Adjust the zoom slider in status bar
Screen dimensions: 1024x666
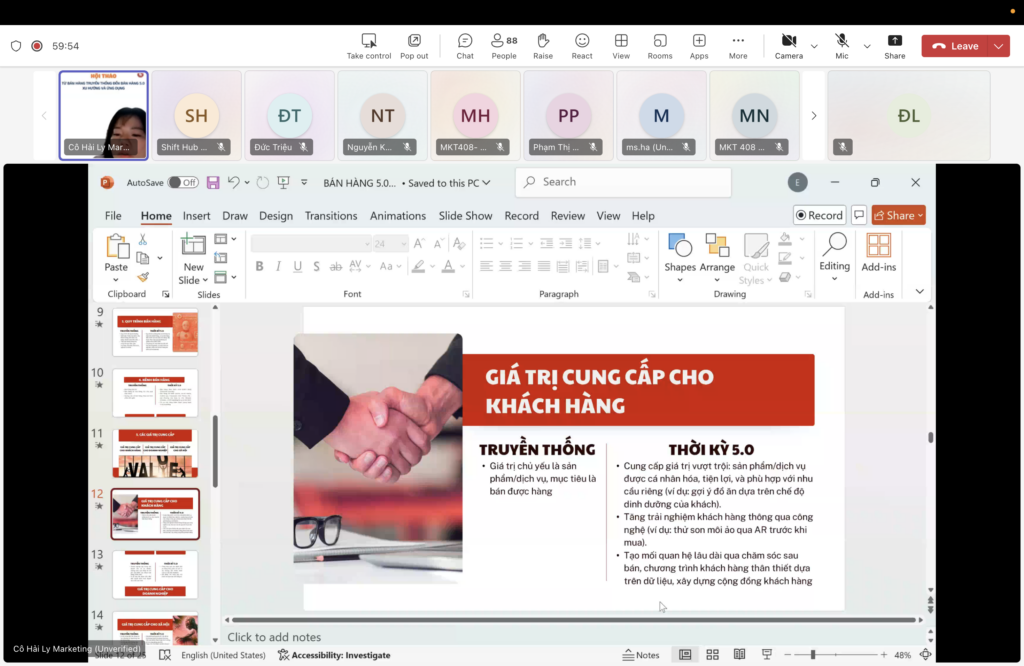tap(812, 655)
